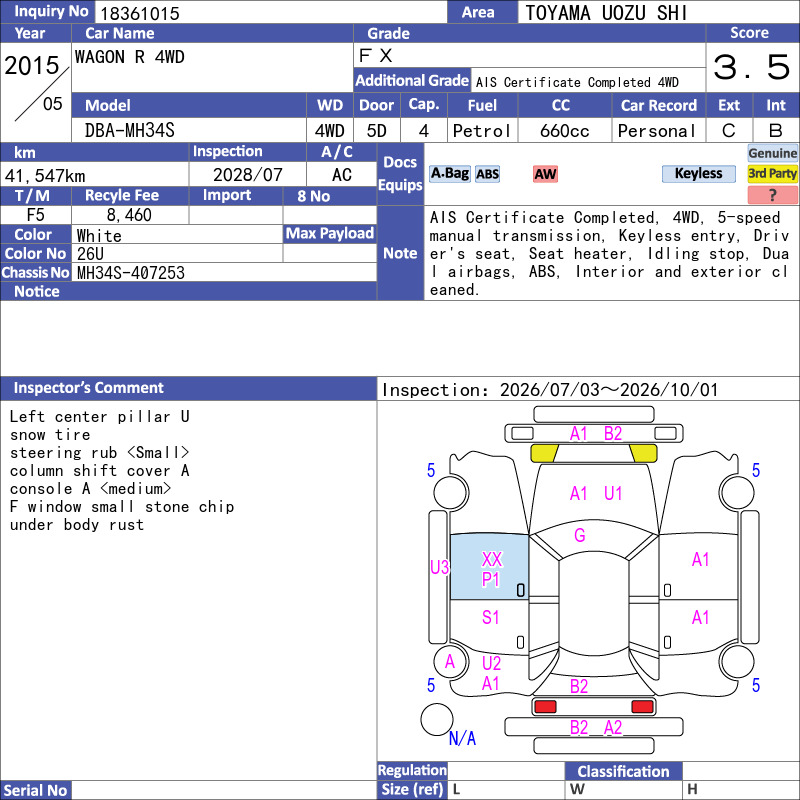
Task: Click the left yellow headlight on diagram
Action: click(544, 453)
